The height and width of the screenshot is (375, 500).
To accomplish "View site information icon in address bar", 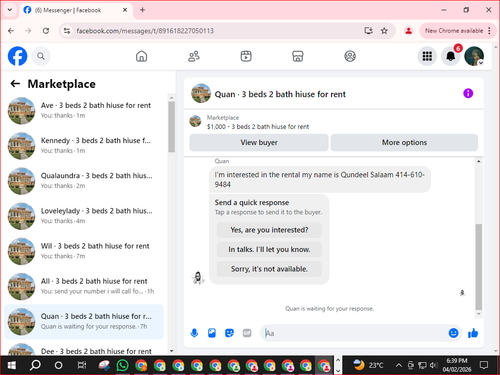I will coord(67,31).
